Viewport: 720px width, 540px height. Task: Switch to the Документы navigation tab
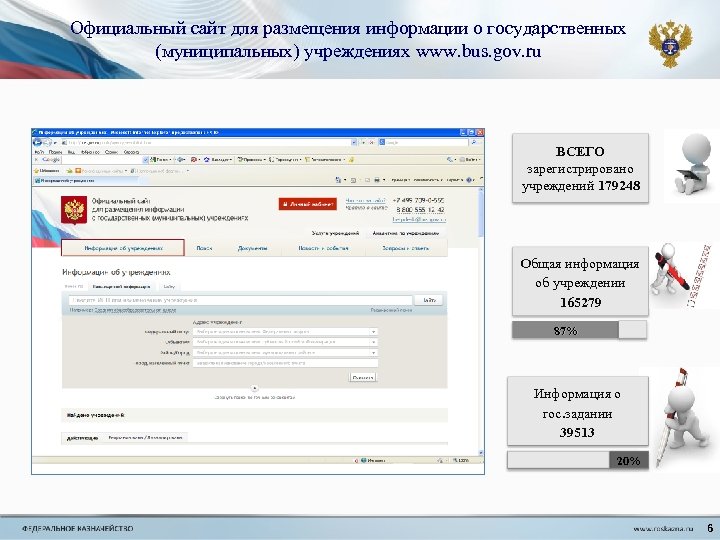tap(253, 248)
